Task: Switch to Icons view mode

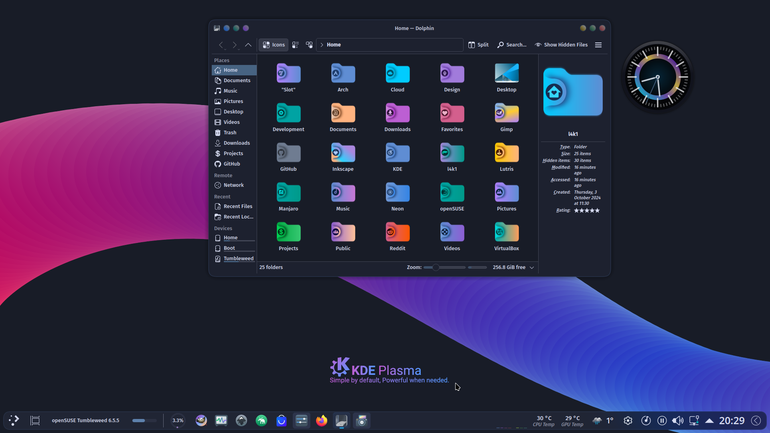Action: (274, 45)
